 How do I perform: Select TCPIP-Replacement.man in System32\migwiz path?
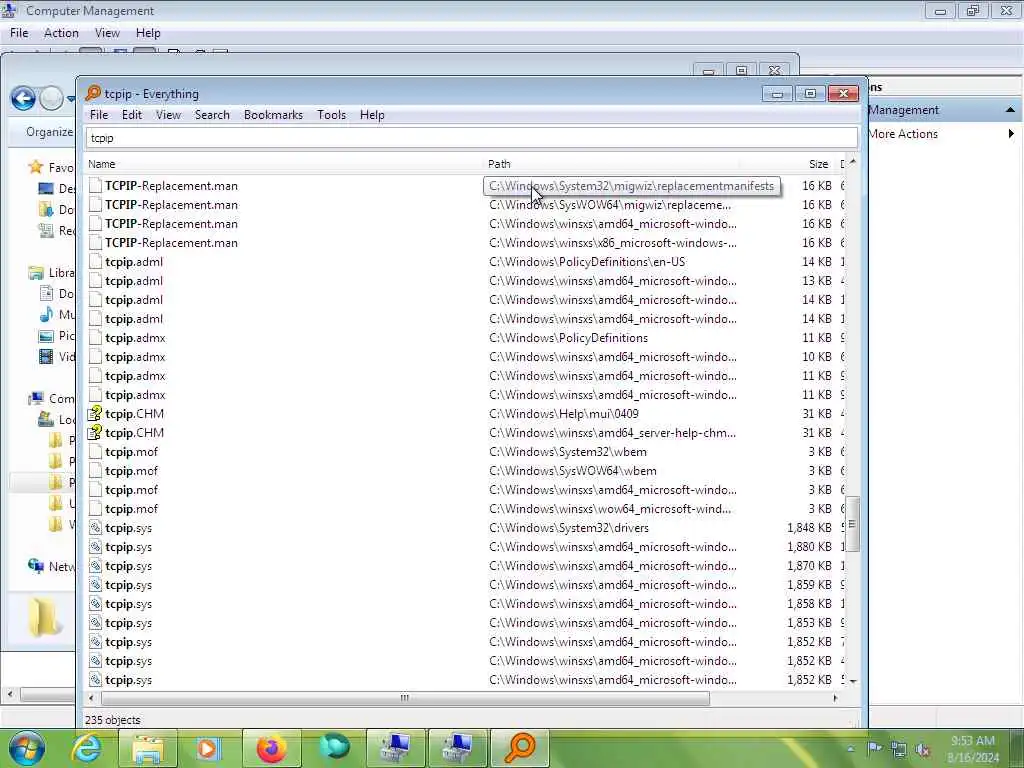pyautogui.click(x=171, y=186)
